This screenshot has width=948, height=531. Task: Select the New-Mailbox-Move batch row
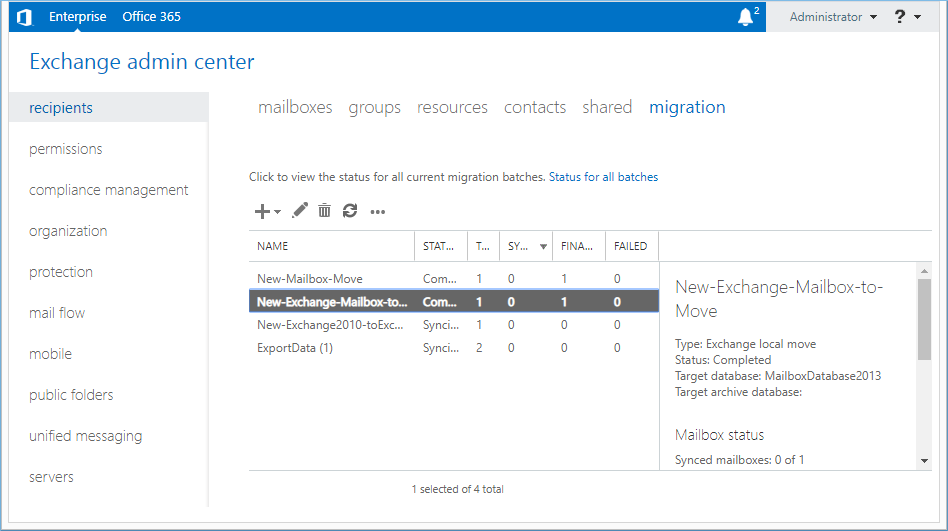(453, 279)
